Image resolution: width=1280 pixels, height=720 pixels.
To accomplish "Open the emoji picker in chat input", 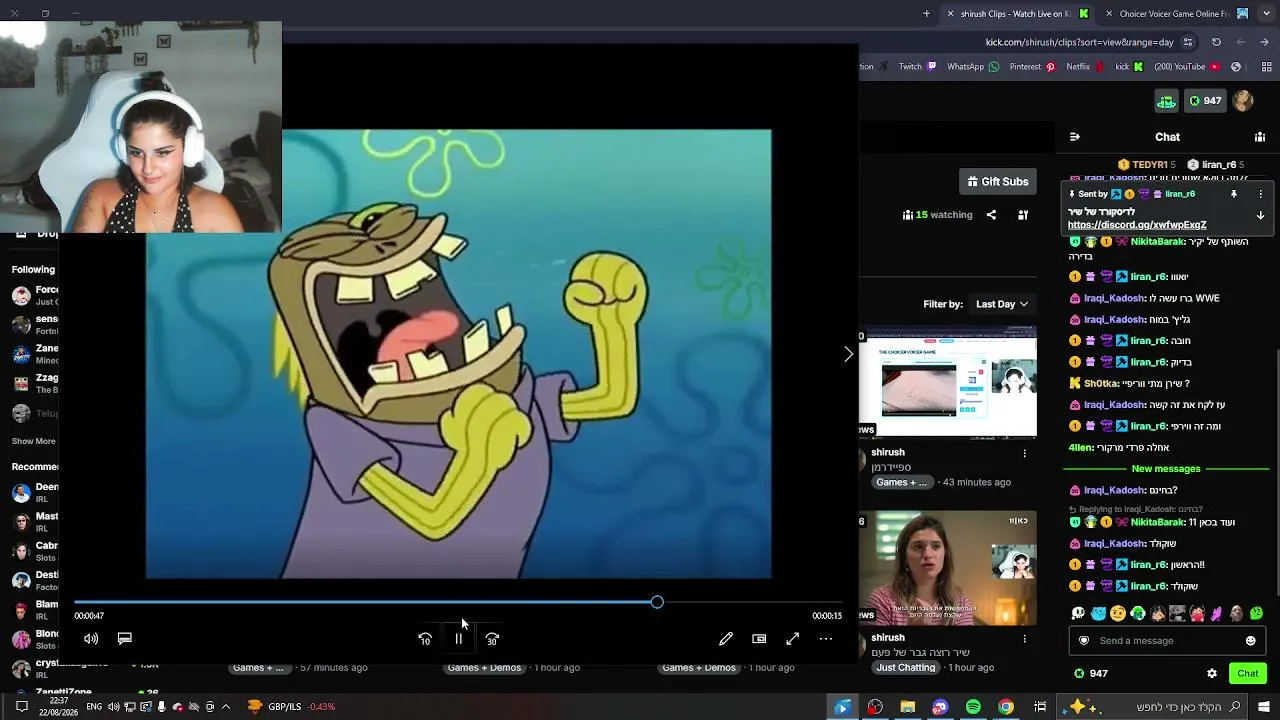I will pyautogui.click(x=1250, y=641).
